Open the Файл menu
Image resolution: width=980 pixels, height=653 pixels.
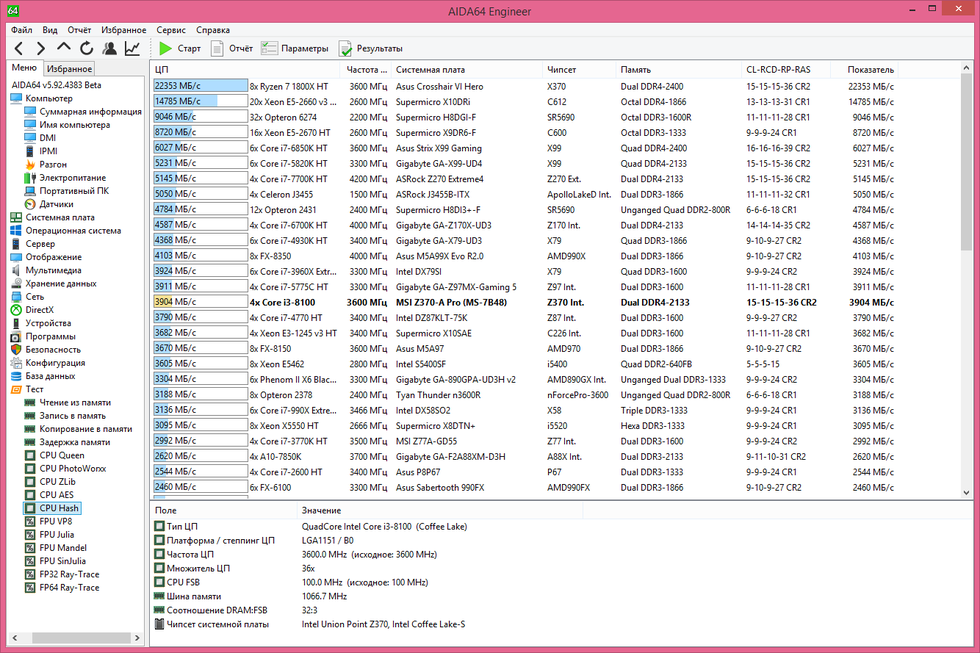21,30
